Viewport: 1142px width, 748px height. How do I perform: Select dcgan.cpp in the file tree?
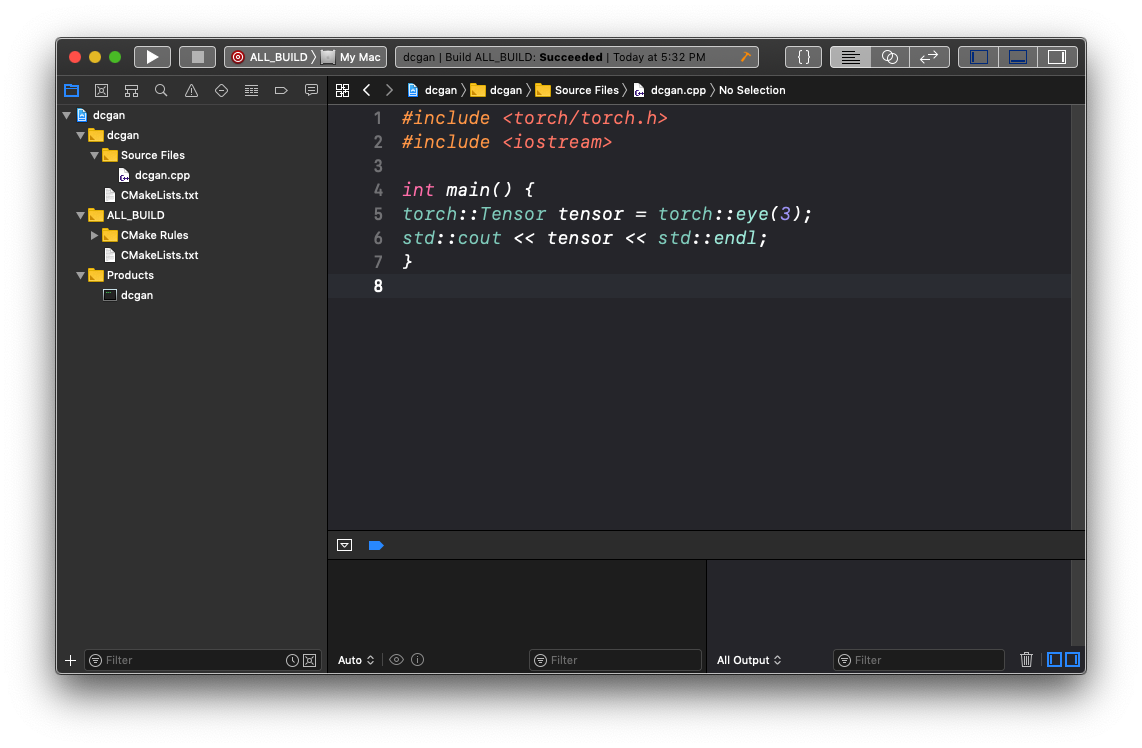161,175
